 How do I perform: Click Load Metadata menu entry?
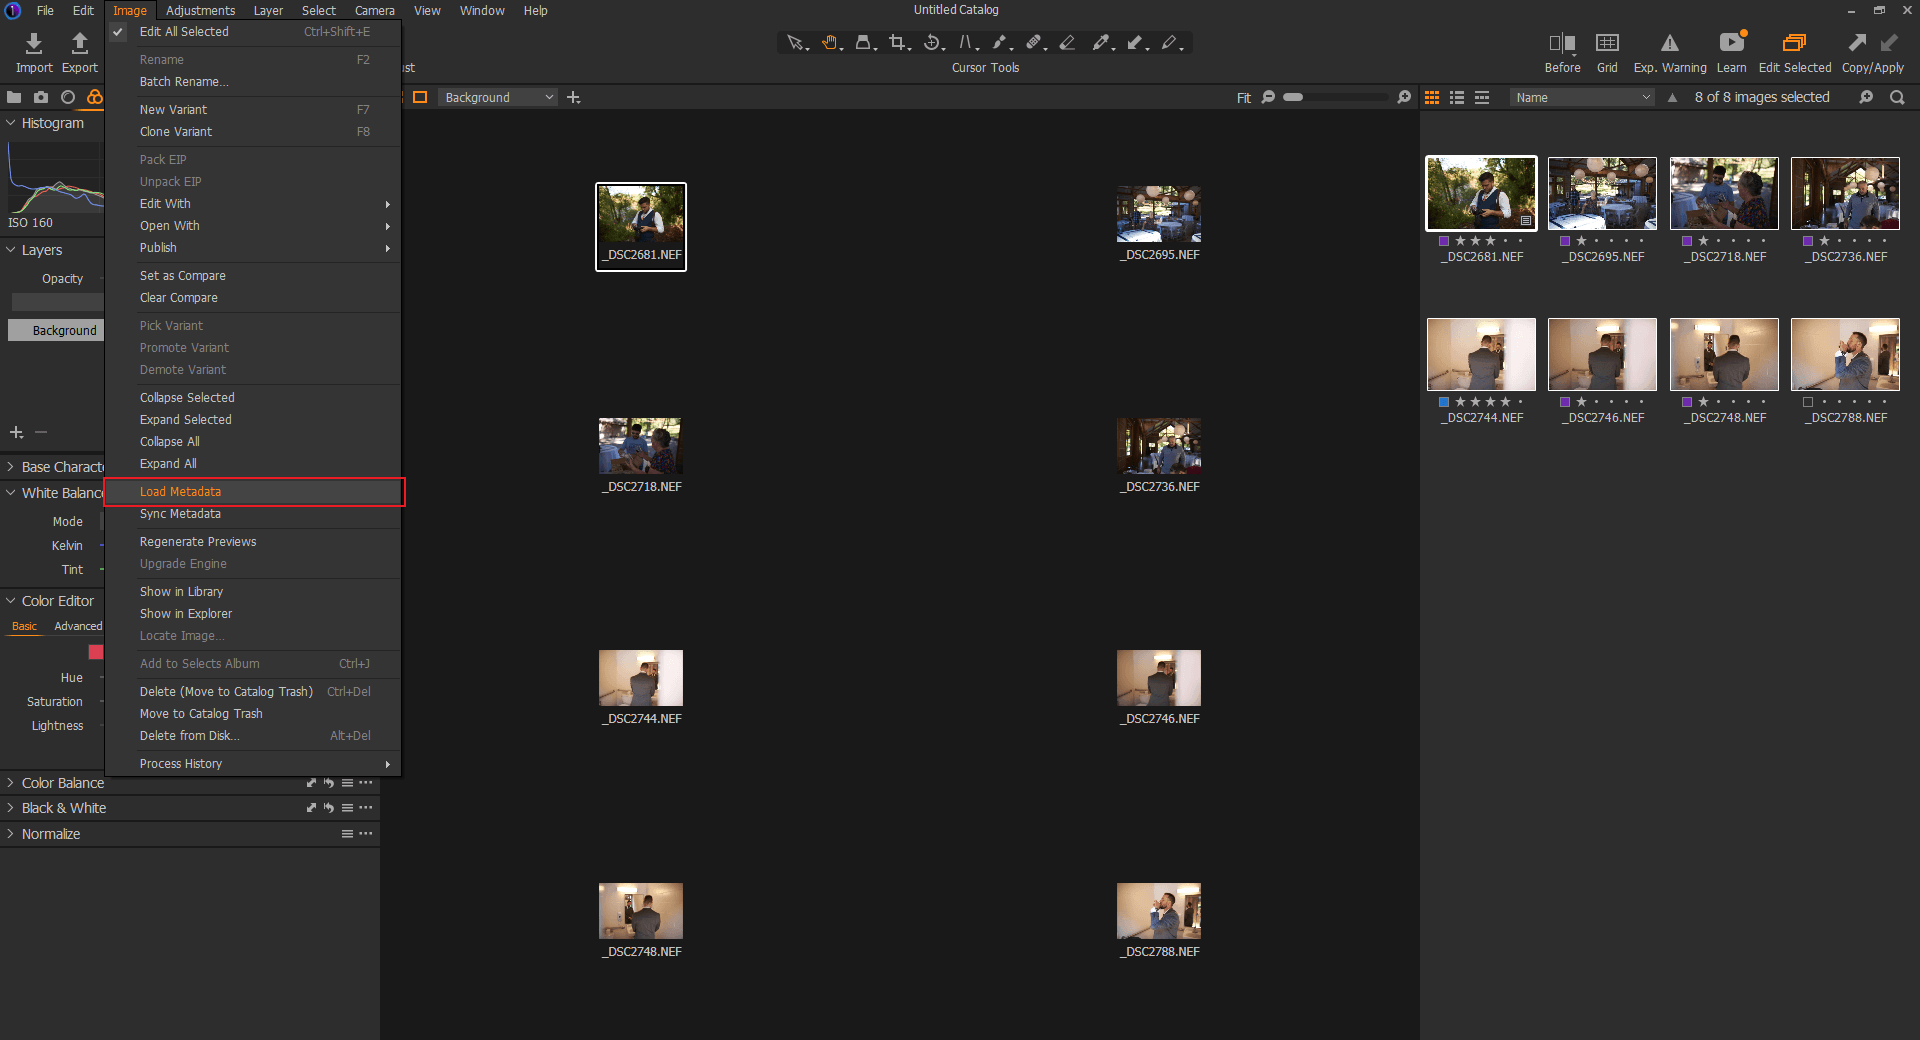[x=180, y=492]
